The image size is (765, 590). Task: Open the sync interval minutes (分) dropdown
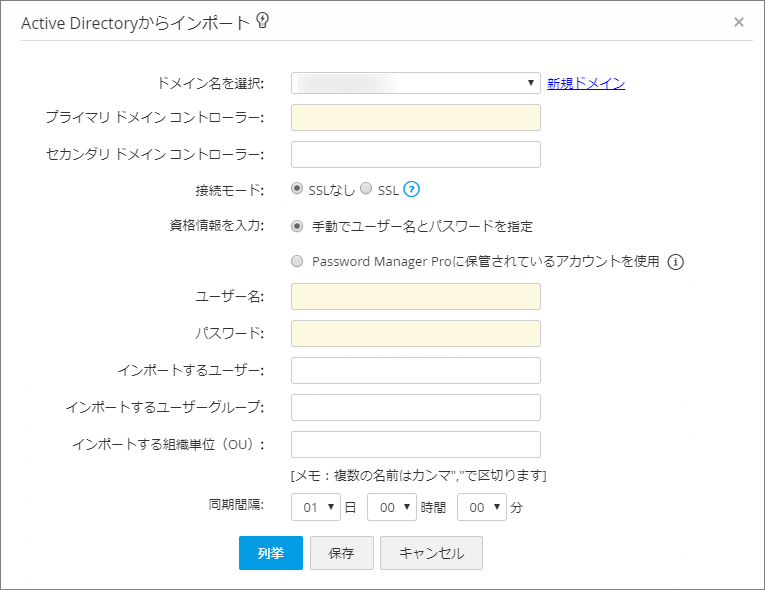(x=482, y=507)
